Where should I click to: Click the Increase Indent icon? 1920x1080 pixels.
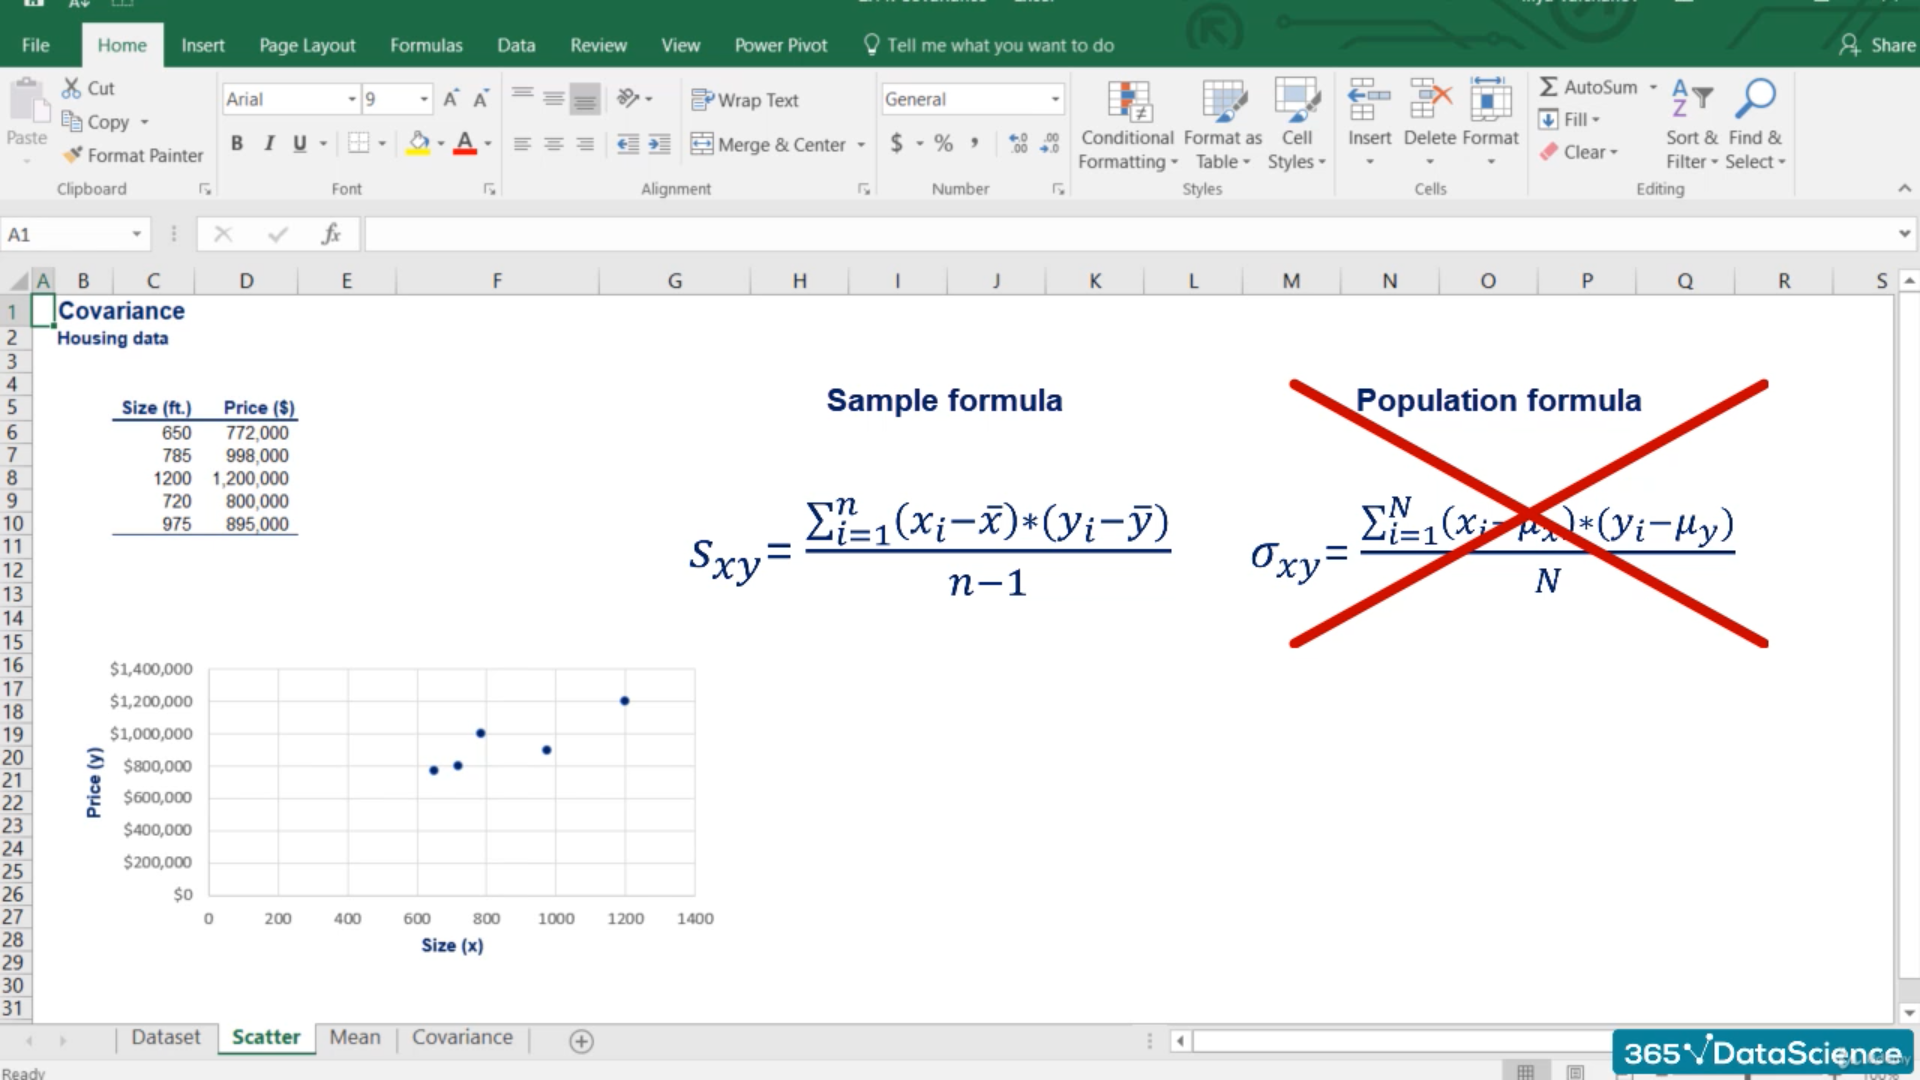659,144
